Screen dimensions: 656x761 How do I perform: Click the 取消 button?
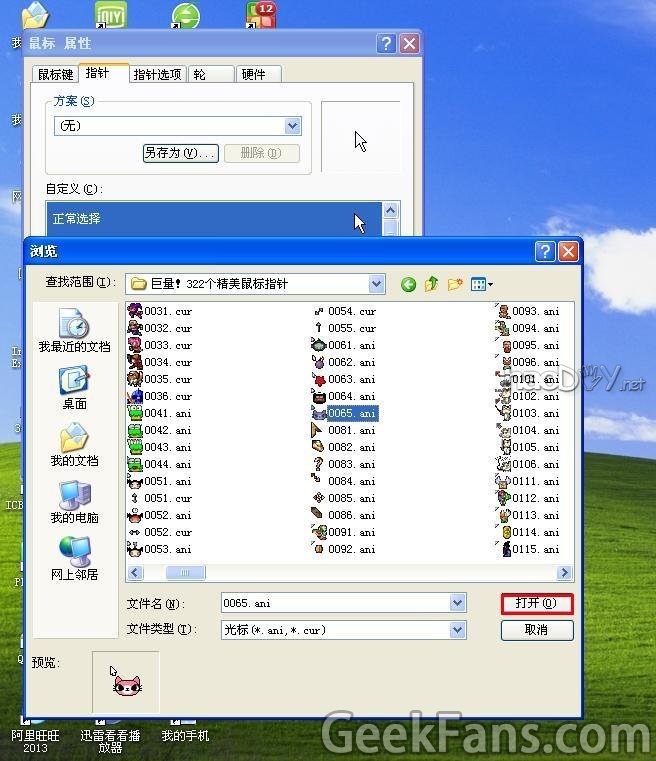click(537, 630)
